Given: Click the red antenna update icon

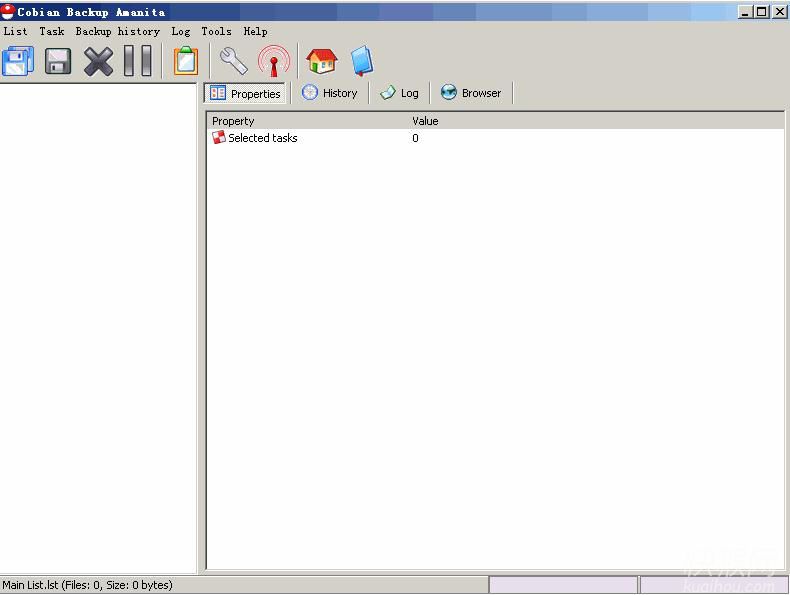Looking at the screenshot, I should pyautogui.click(x=274, y=61).
